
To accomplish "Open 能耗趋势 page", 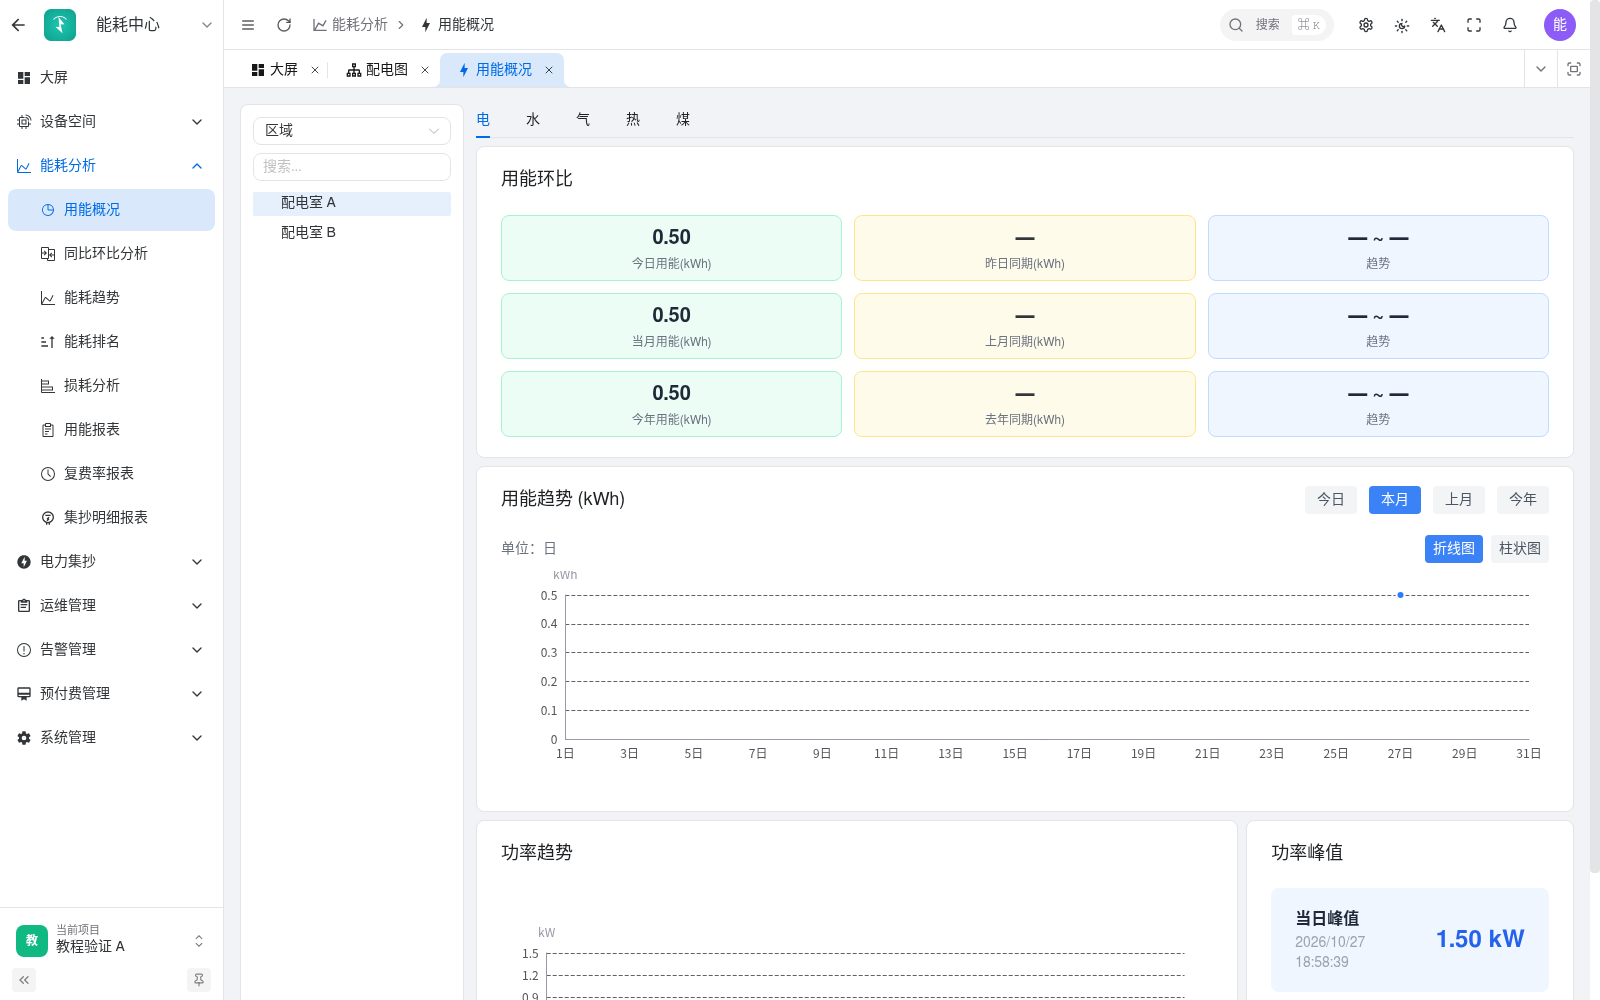I will click(x=111, y=297).
